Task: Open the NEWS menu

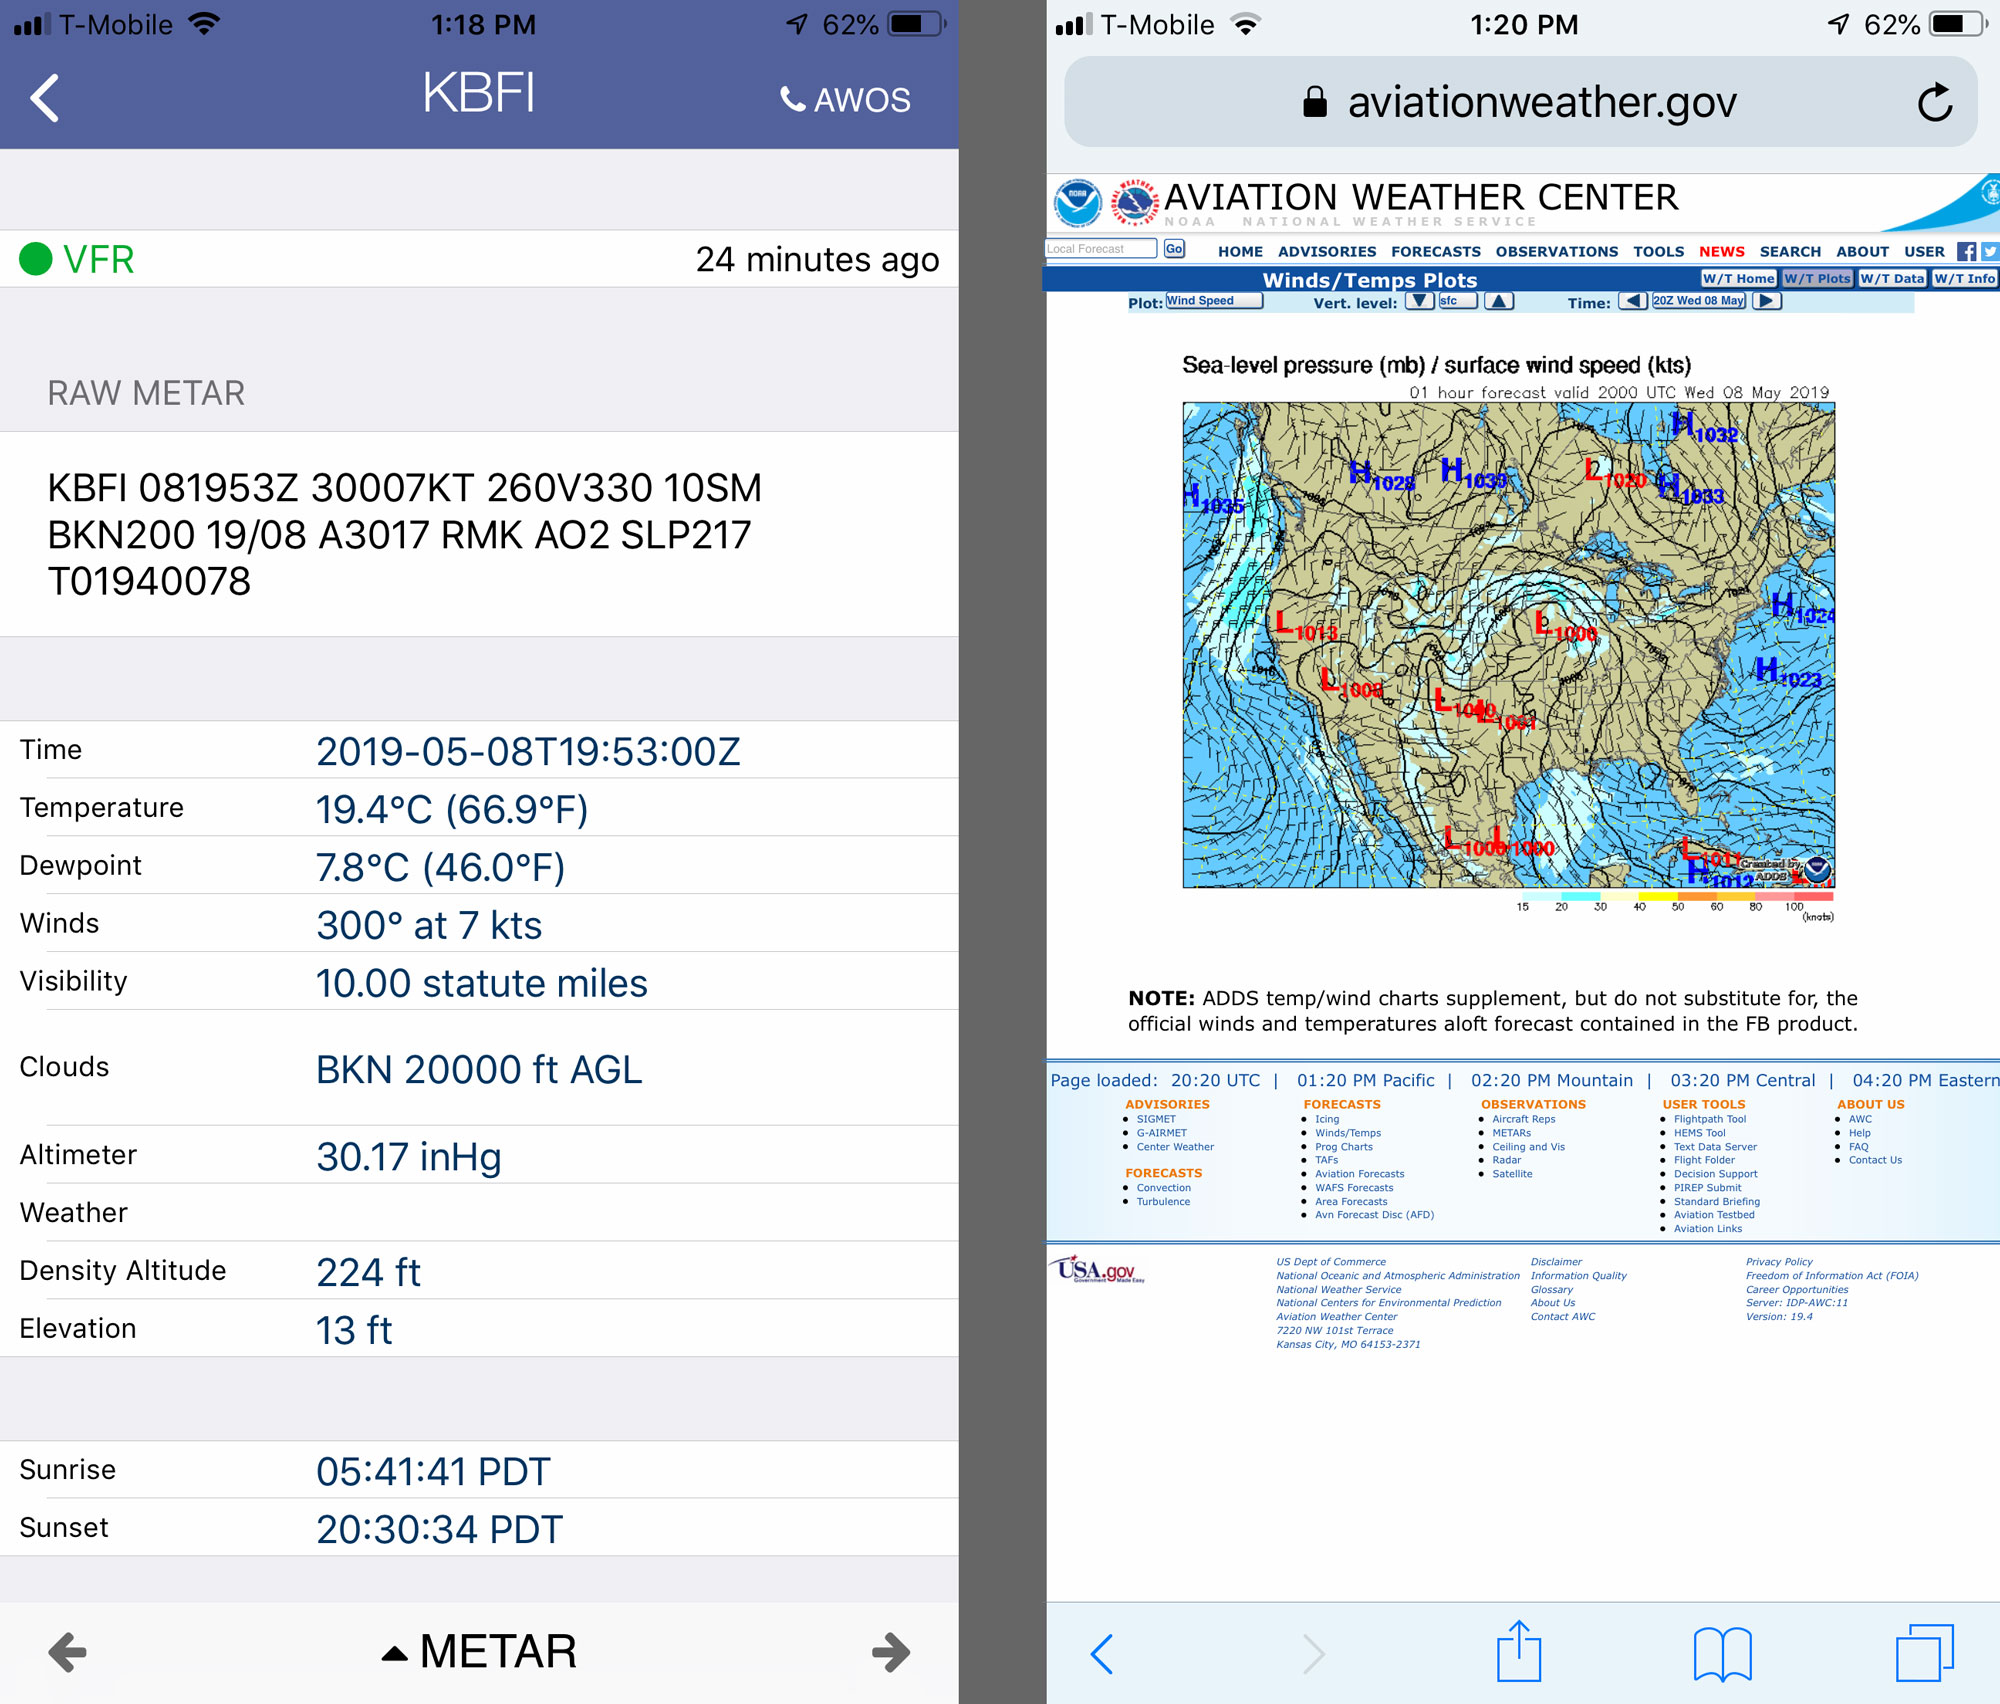Action: 1722,252
